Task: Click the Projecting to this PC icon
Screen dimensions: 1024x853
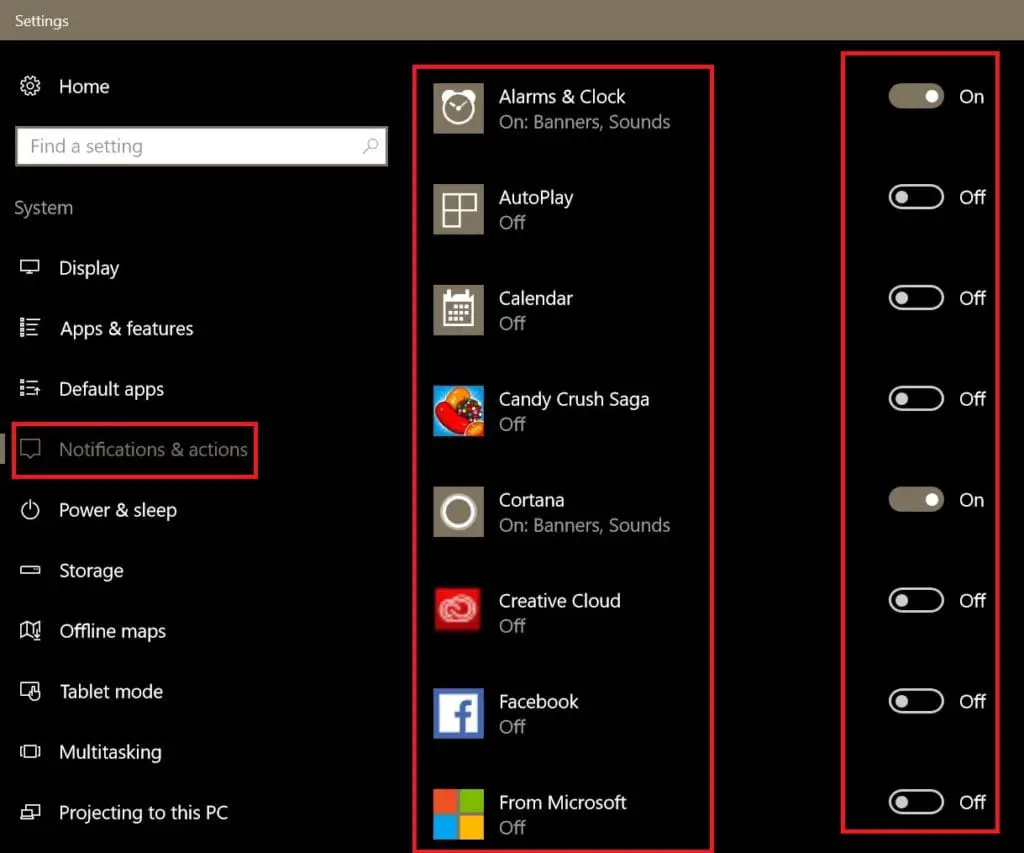Action: tap(30, 812)
